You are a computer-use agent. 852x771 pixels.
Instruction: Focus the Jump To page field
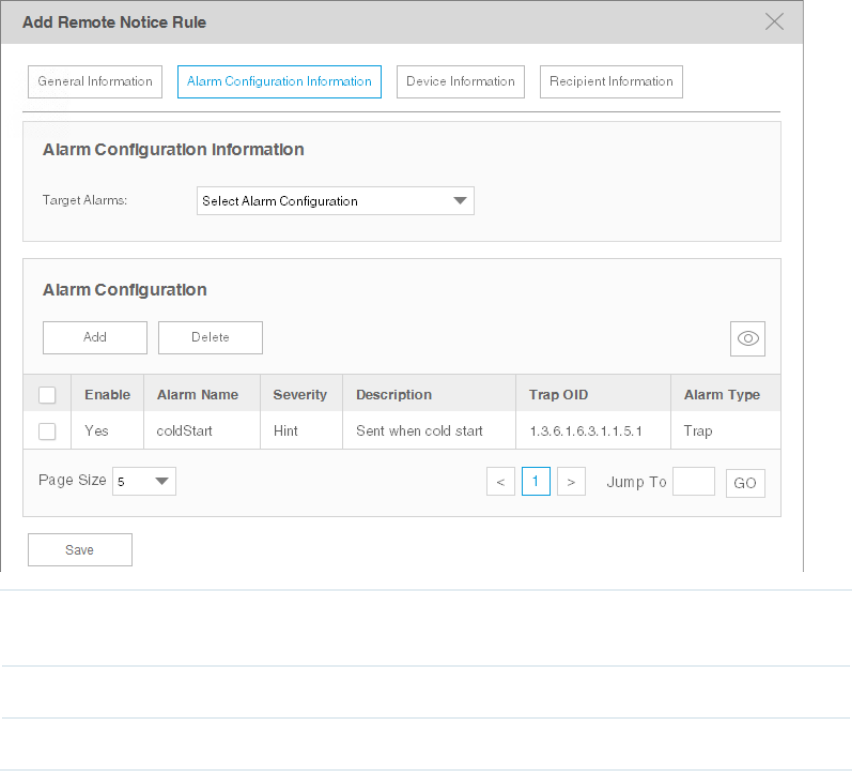(x=693, y=482)
